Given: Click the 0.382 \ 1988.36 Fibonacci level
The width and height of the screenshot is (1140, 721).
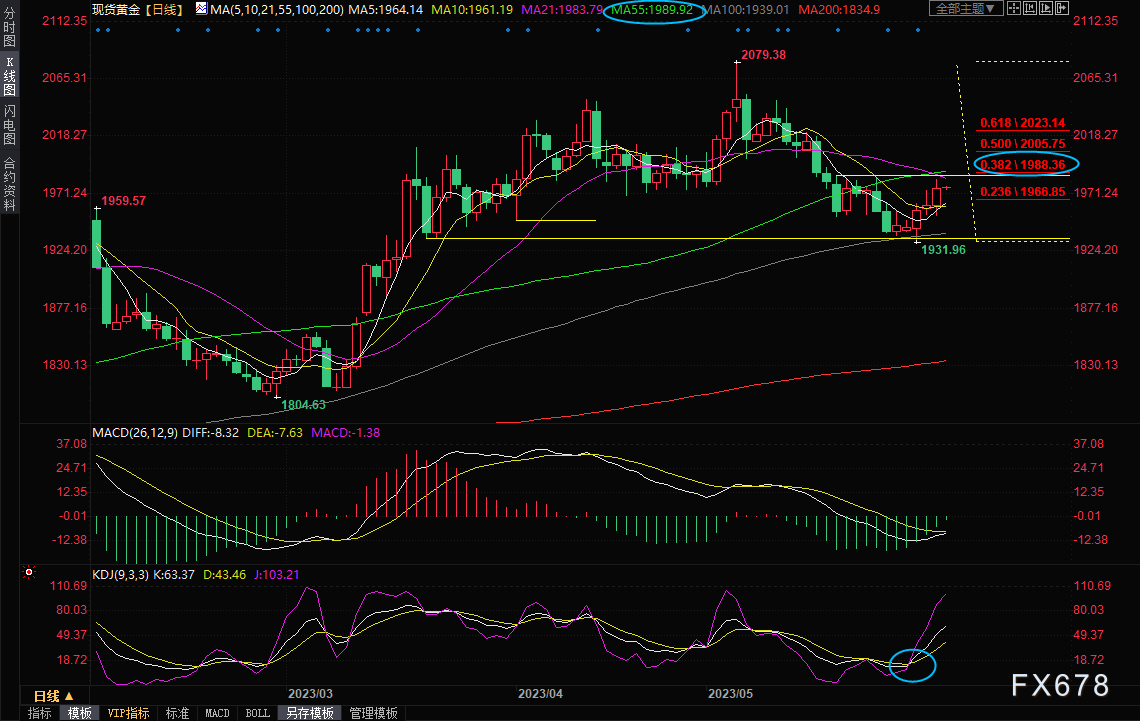Looking at the screenshot, I should pos(1022,164).
